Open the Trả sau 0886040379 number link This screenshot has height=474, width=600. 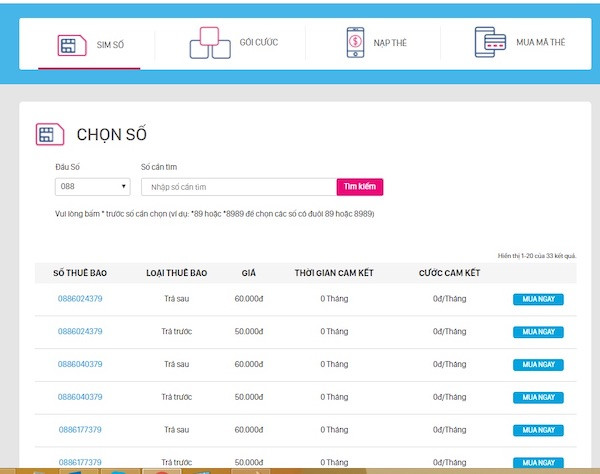coord(80,364)
